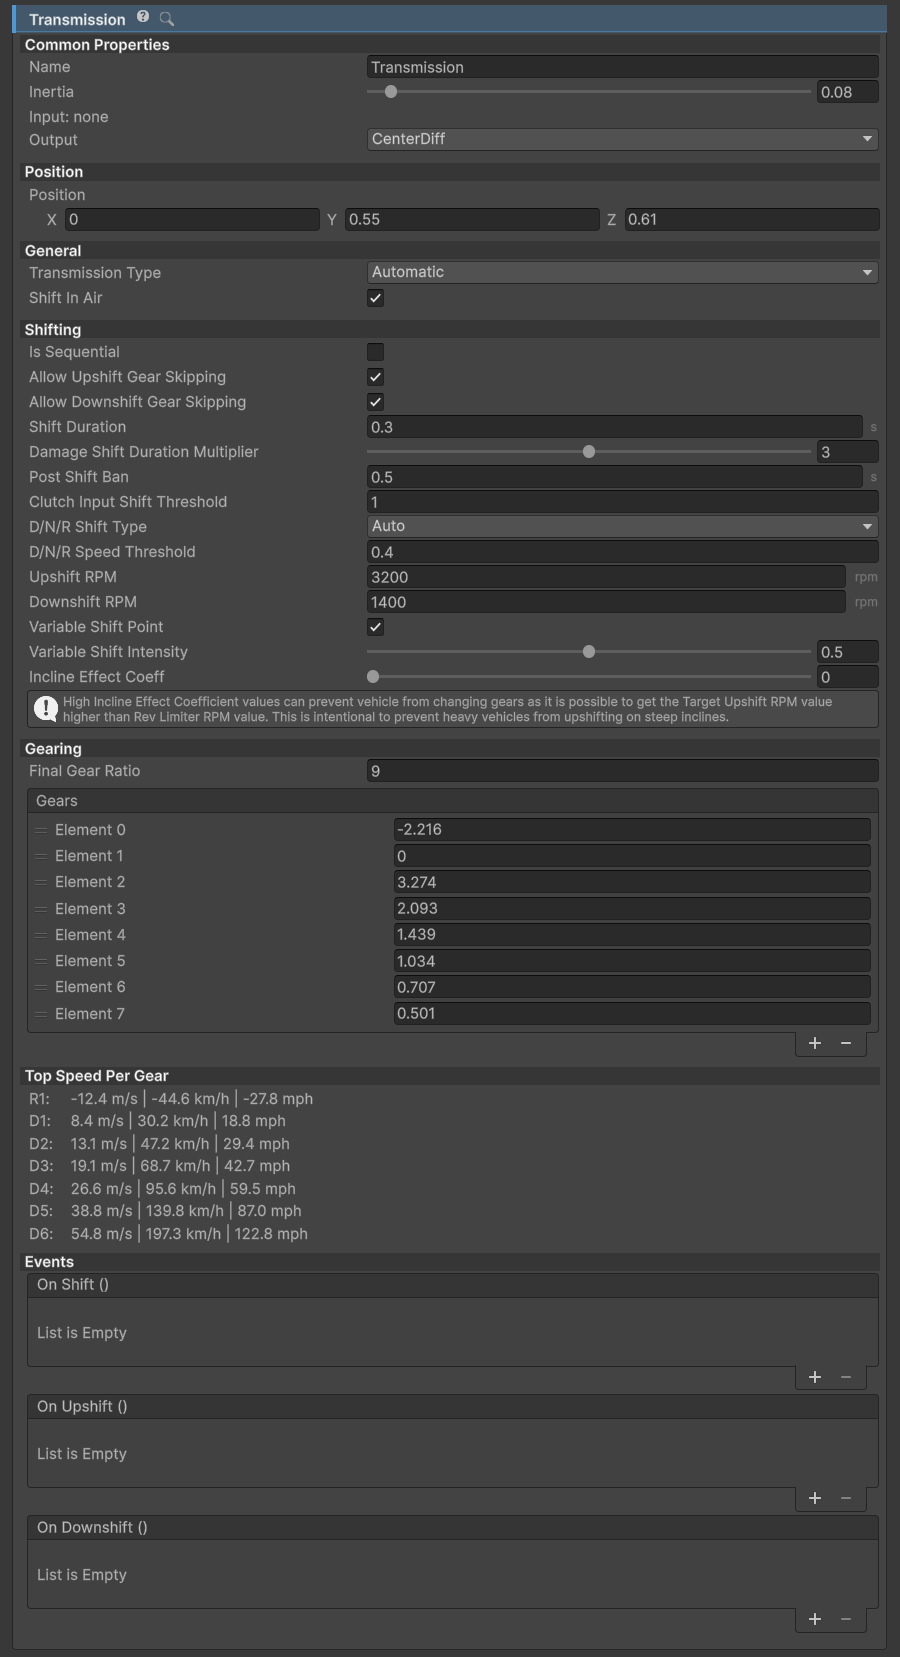The width and height of the screenshot is (900, 1657).
Task: Open the Transmission Type dropdown
Action: 623,272
